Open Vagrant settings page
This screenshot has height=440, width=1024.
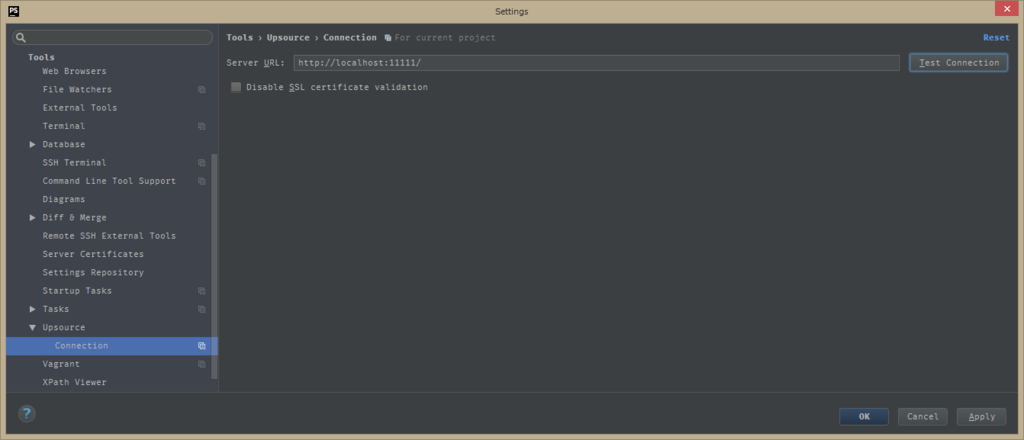point(61,364)
